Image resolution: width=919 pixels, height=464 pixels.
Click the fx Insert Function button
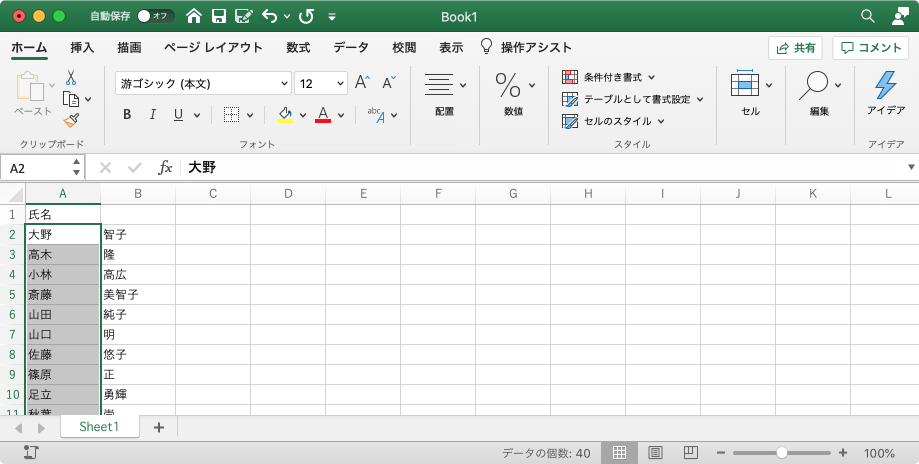(165, 168)
